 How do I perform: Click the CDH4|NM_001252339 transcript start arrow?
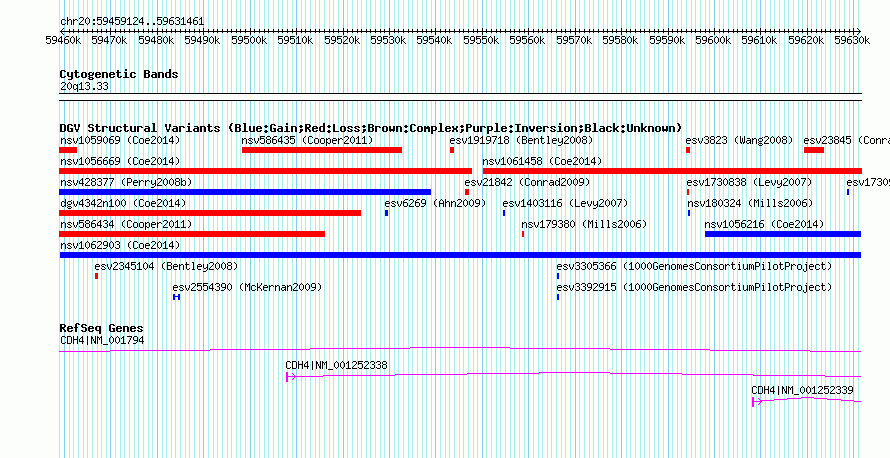[x=757, y=402]
